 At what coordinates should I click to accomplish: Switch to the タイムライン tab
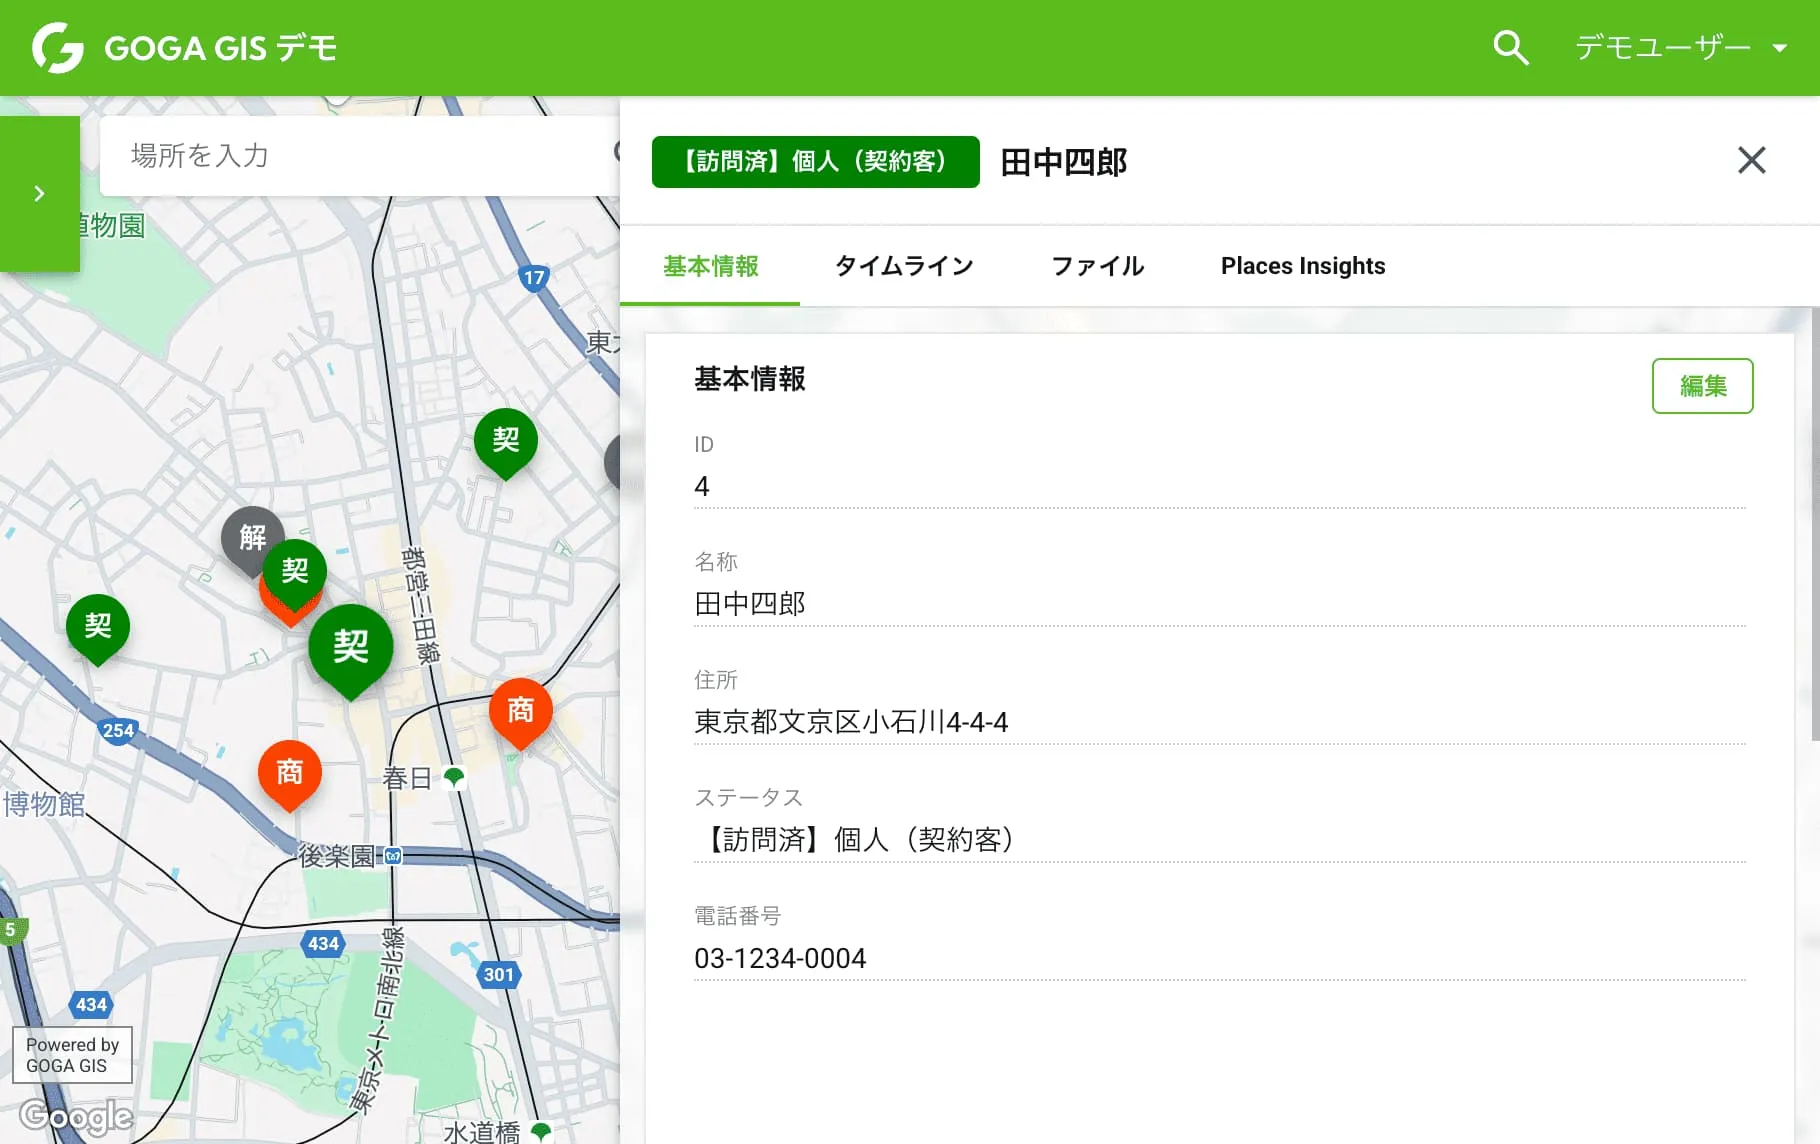pos(903,266)
